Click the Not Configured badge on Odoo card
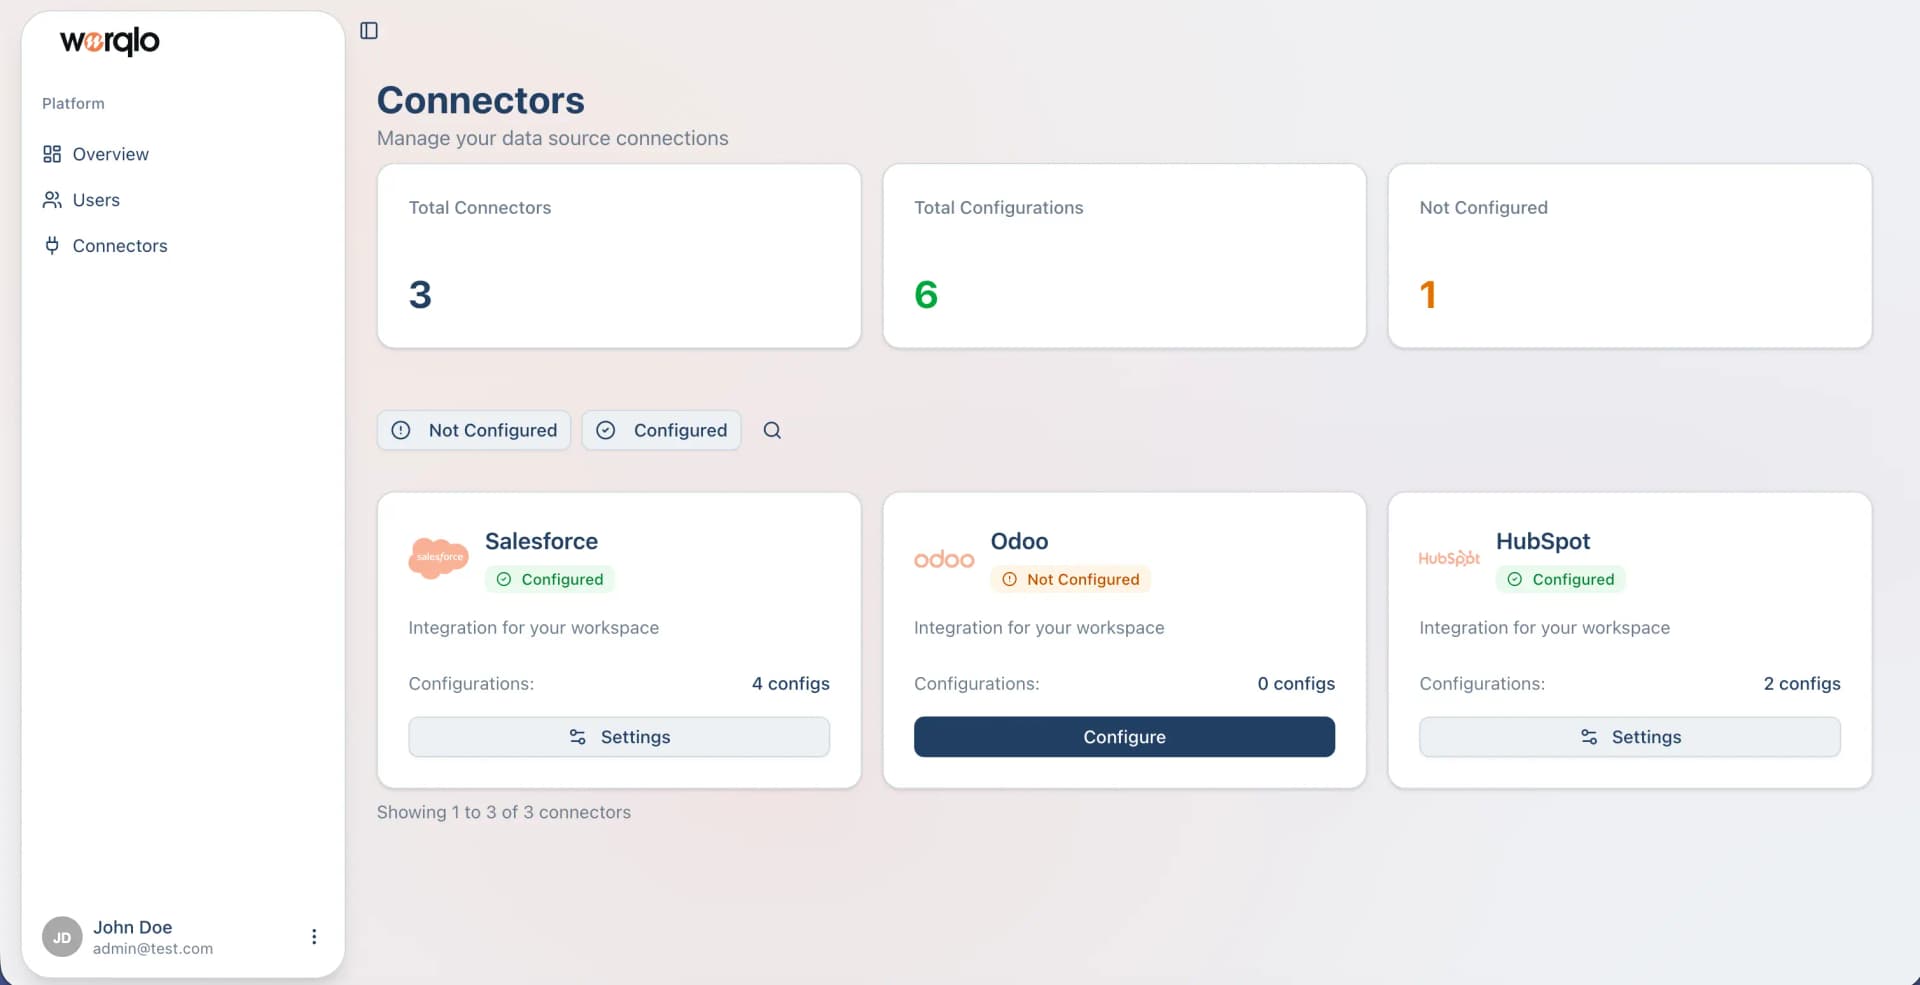1920x985 pixels. (1071, 578)
